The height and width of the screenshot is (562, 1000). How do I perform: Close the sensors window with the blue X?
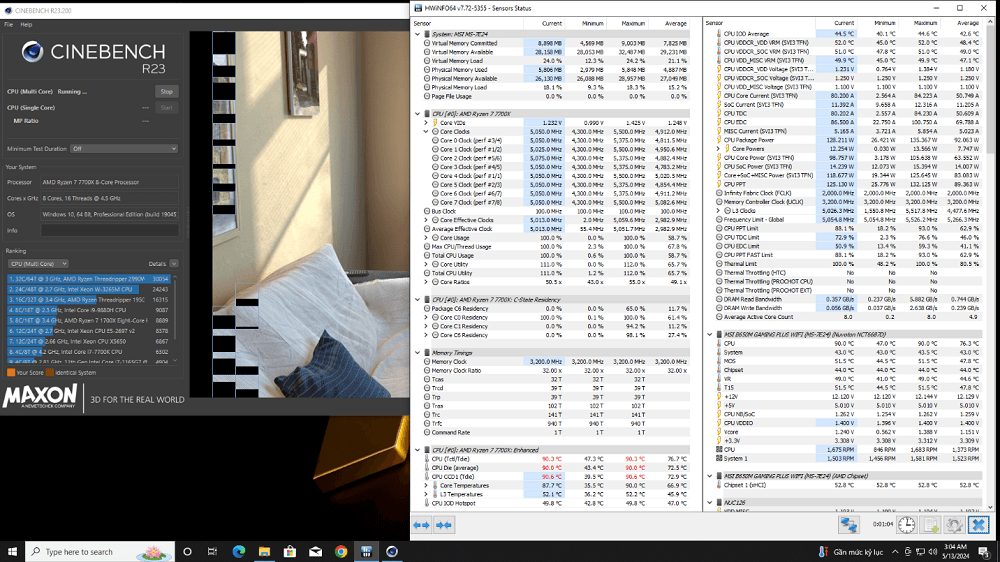978,525
